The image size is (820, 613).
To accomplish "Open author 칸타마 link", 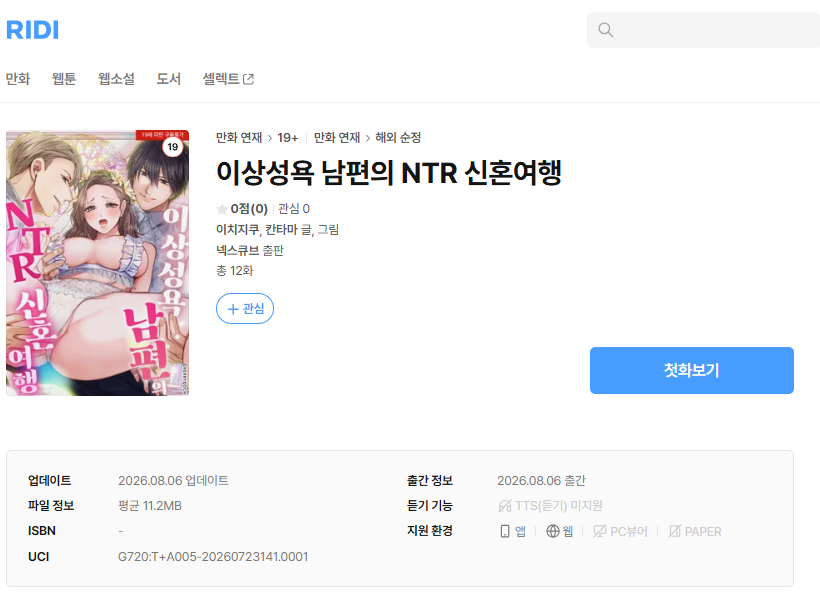I will tap(281, 230).
